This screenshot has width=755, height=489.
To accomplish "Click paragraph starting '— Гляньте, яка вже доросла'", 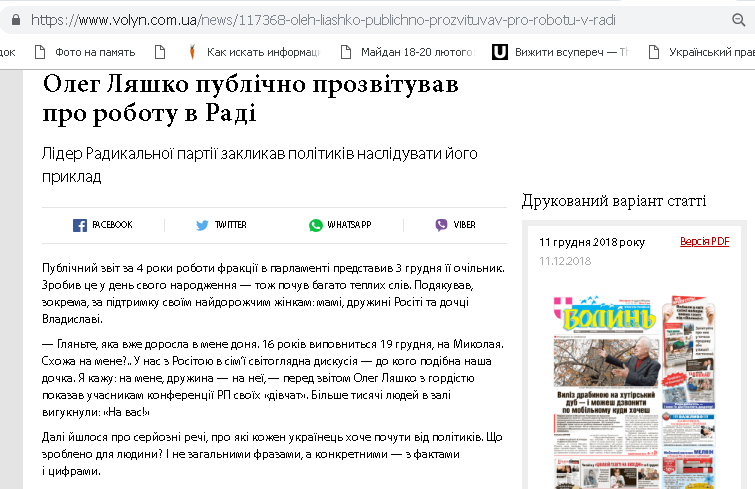I will pyautogui.click(x=273, y=378).
